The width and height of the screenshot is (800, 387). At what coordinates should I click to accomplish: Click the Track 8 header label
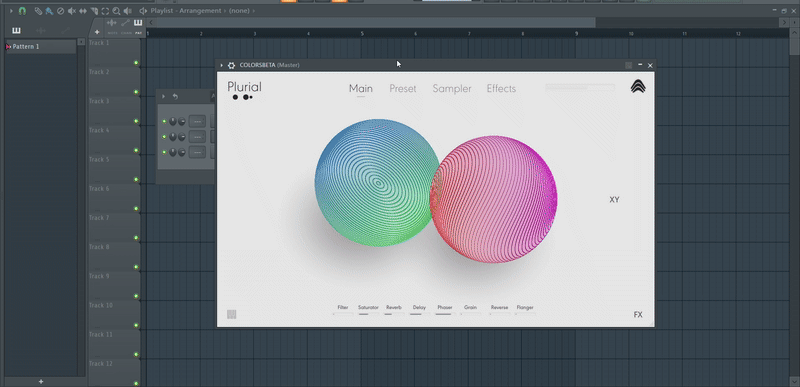(99, 247)
